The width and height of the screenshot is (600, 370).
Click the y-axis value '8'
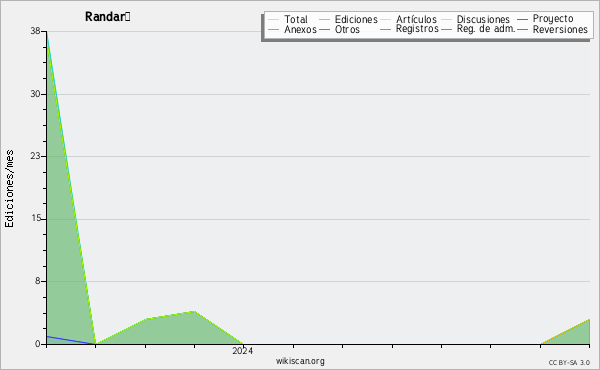pos(38,281)
